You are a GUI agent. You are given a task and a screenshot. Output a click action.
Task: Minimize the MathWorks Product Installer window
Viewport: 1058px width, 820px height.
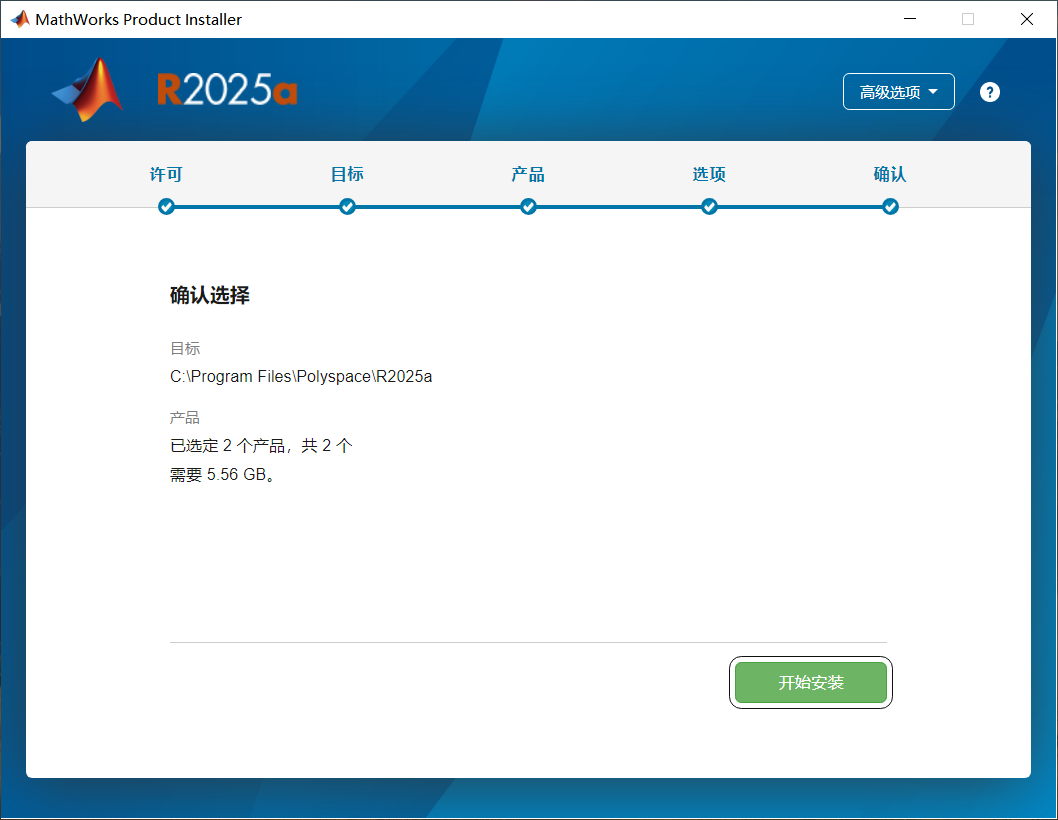[910, 19]
